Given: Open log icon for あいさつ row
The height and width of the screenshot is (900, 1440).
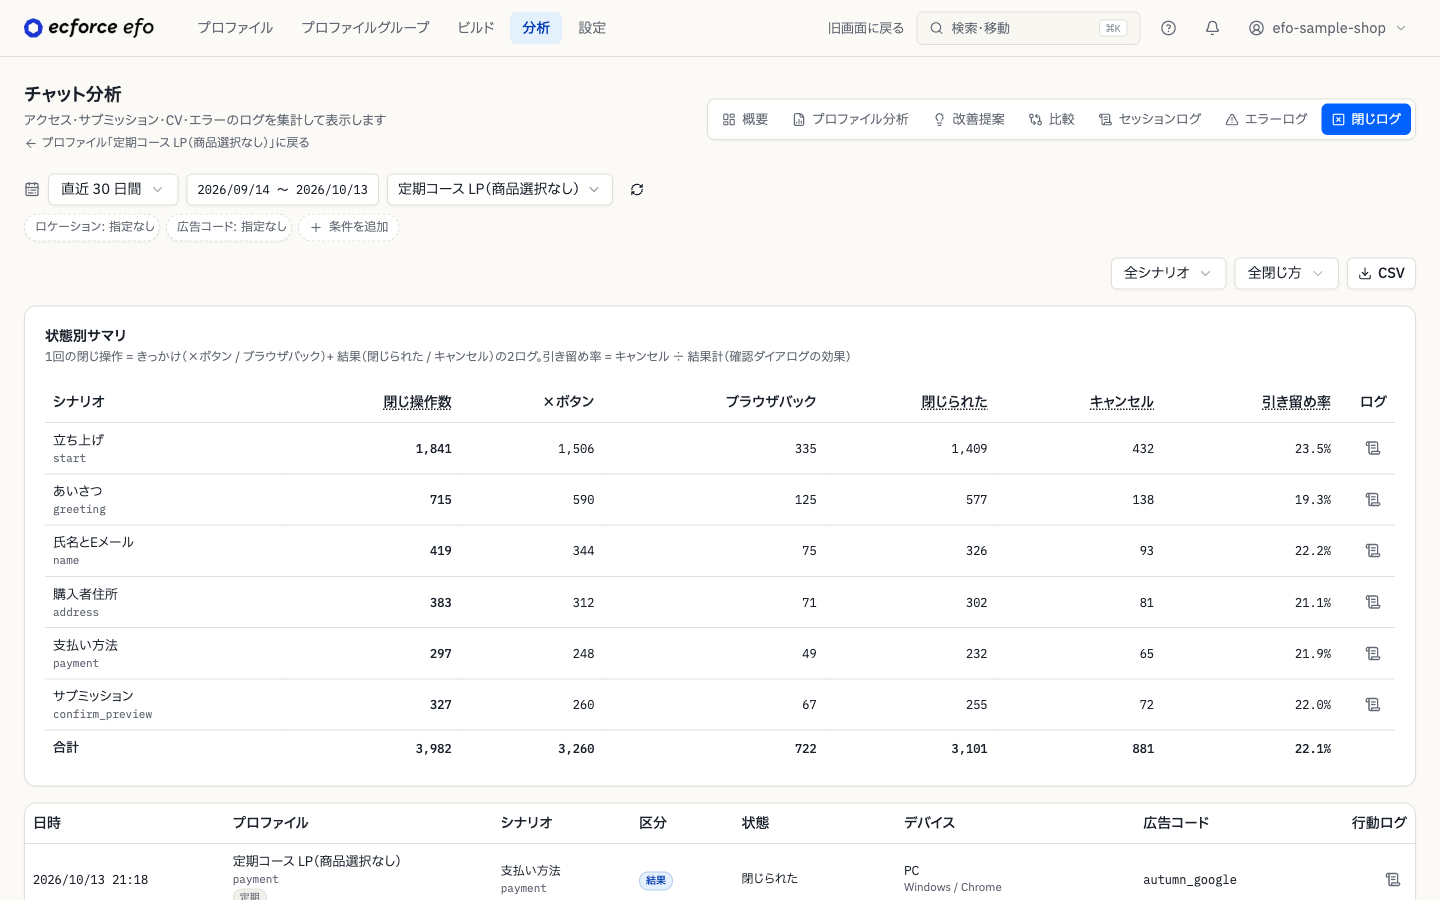Looking at the screenshot, I should point(1373,499).
